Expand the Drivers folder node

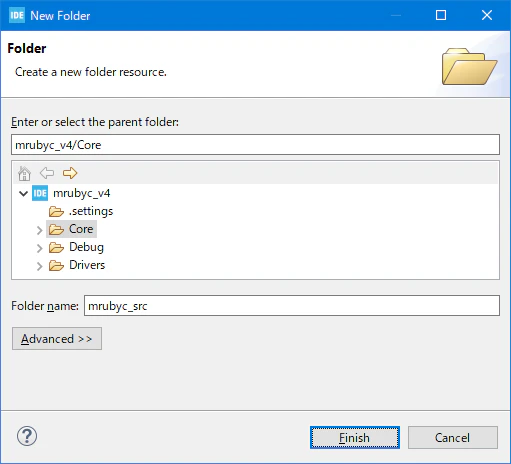tap(39, 266)
